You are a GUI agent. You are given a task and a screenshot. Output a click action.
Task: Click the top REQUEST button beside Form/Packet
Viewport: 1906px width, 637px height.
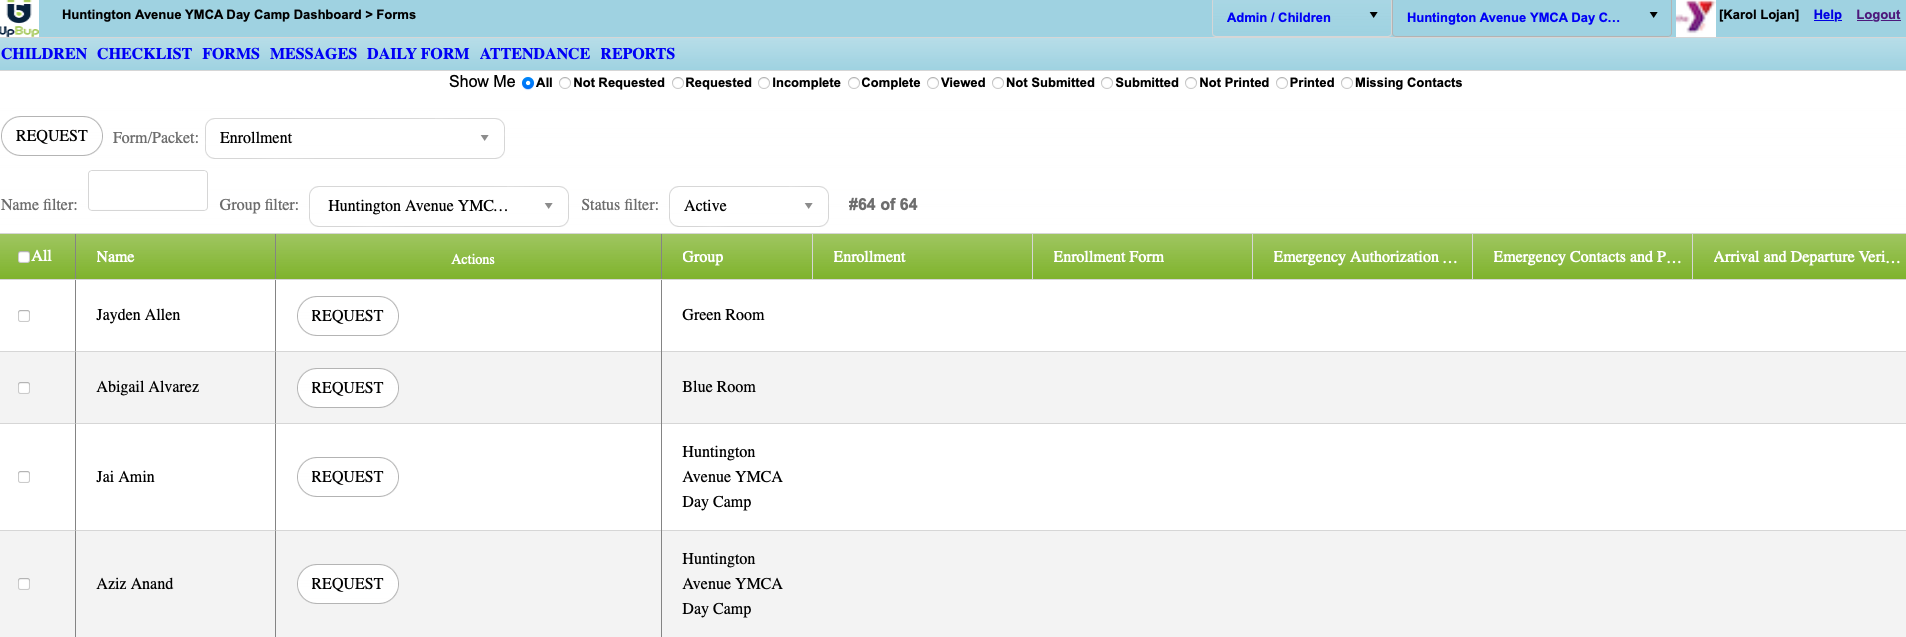[52, 136]
